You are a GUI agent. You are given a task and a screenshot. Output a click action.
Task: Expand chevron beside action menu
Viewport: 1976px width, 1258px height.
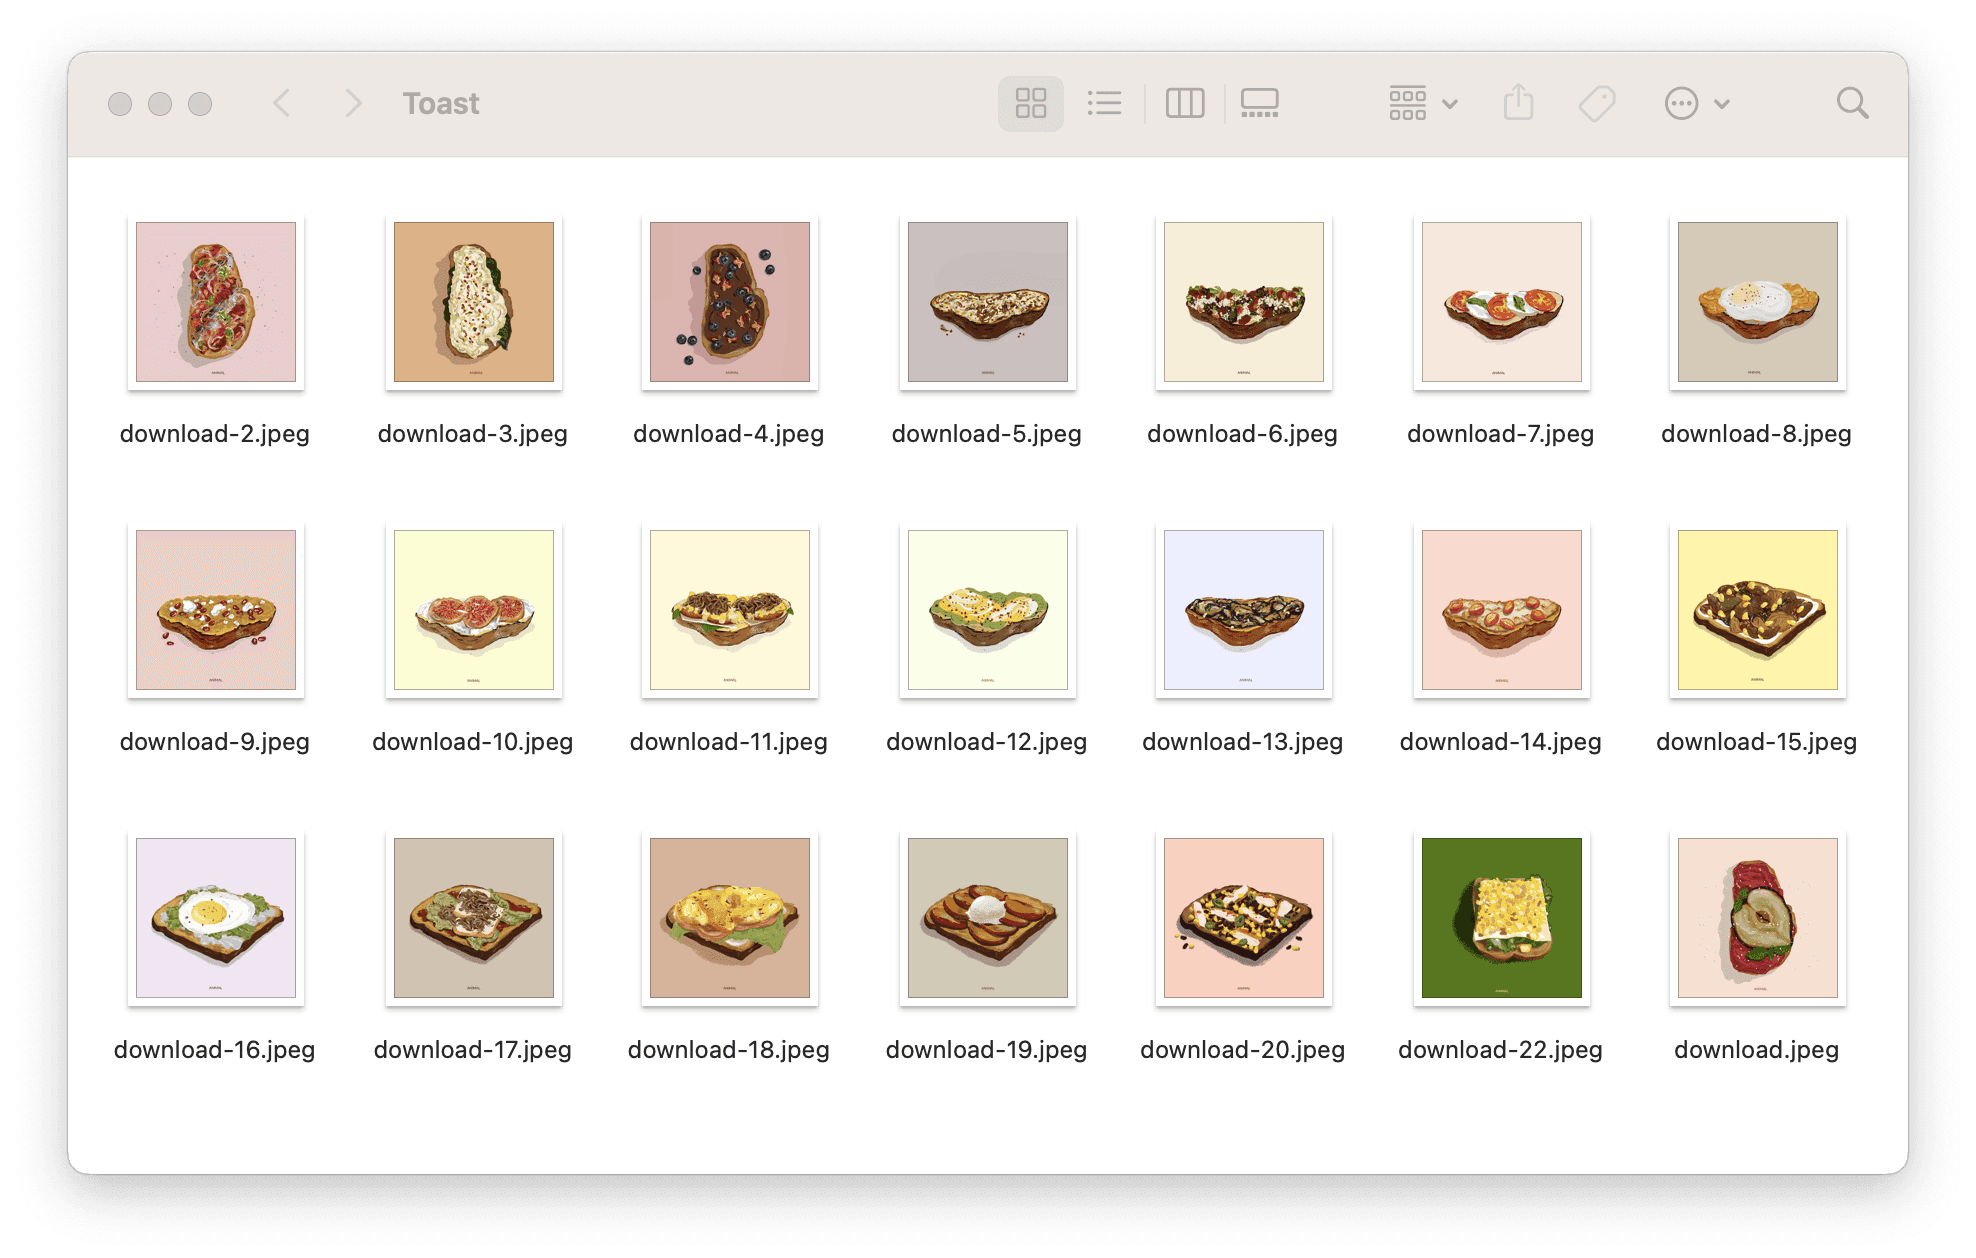[x=1722, y=103]
